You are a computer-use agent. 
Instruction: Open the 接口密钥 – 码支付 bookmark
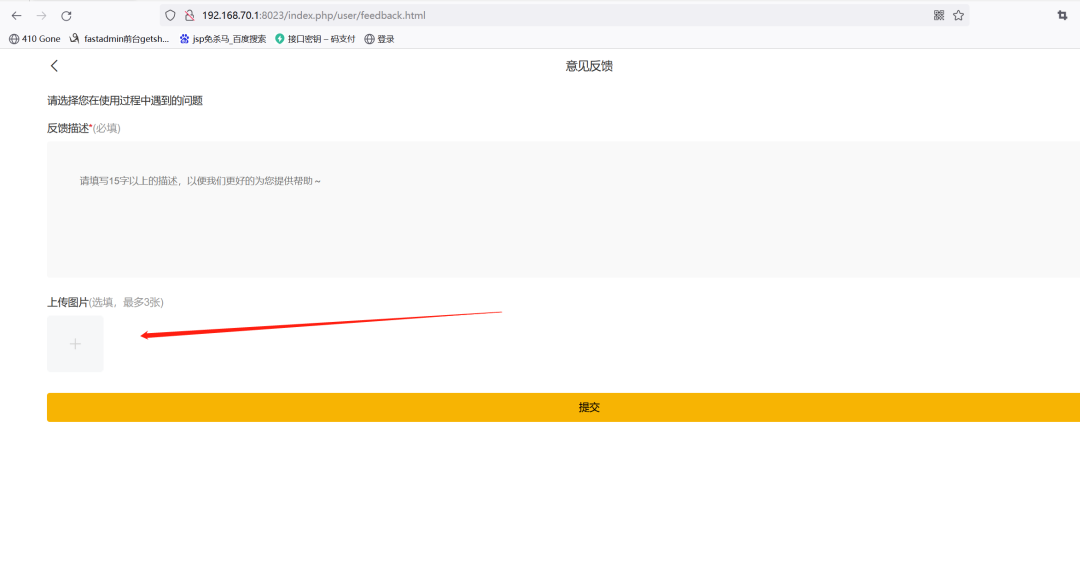(x=315, y=39)
